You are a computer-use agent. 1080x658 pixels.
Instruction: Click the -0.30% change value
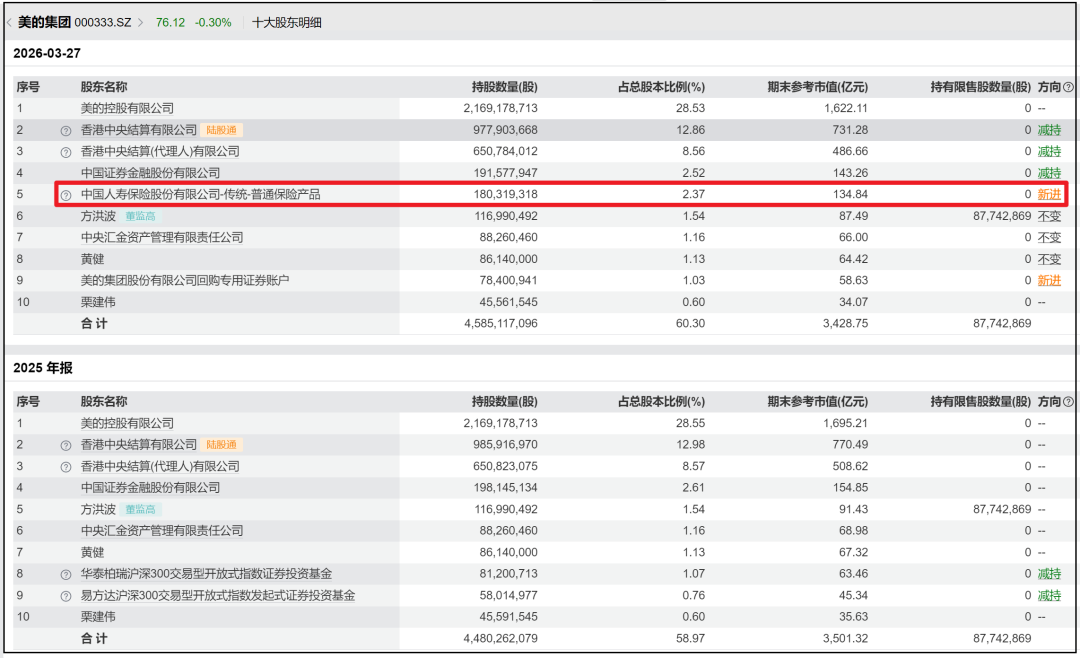(213, 23)
